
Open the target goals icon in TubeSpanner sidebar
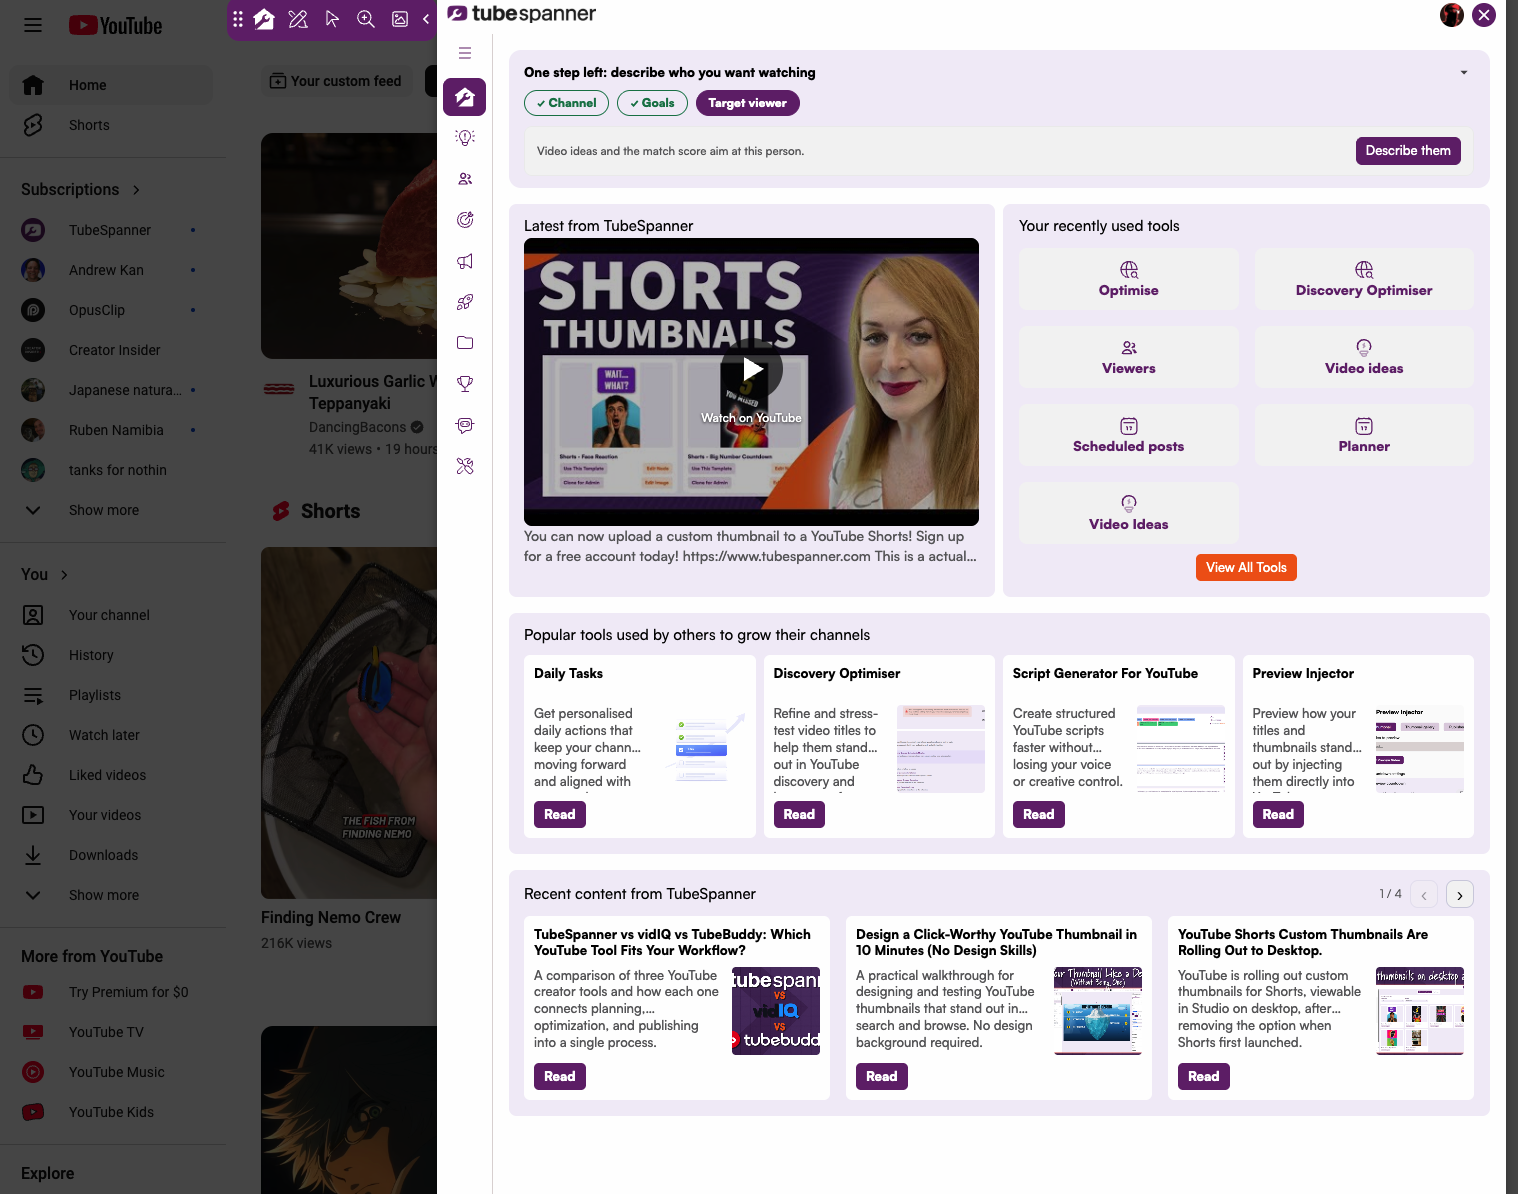(x=465, y=220)
